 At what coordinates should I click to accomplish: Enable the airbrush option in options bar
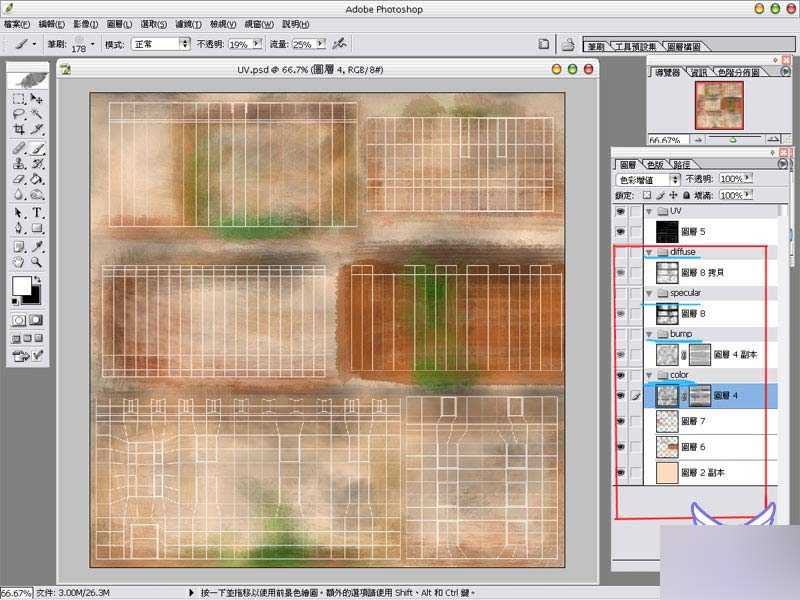(x=339, y=44)
